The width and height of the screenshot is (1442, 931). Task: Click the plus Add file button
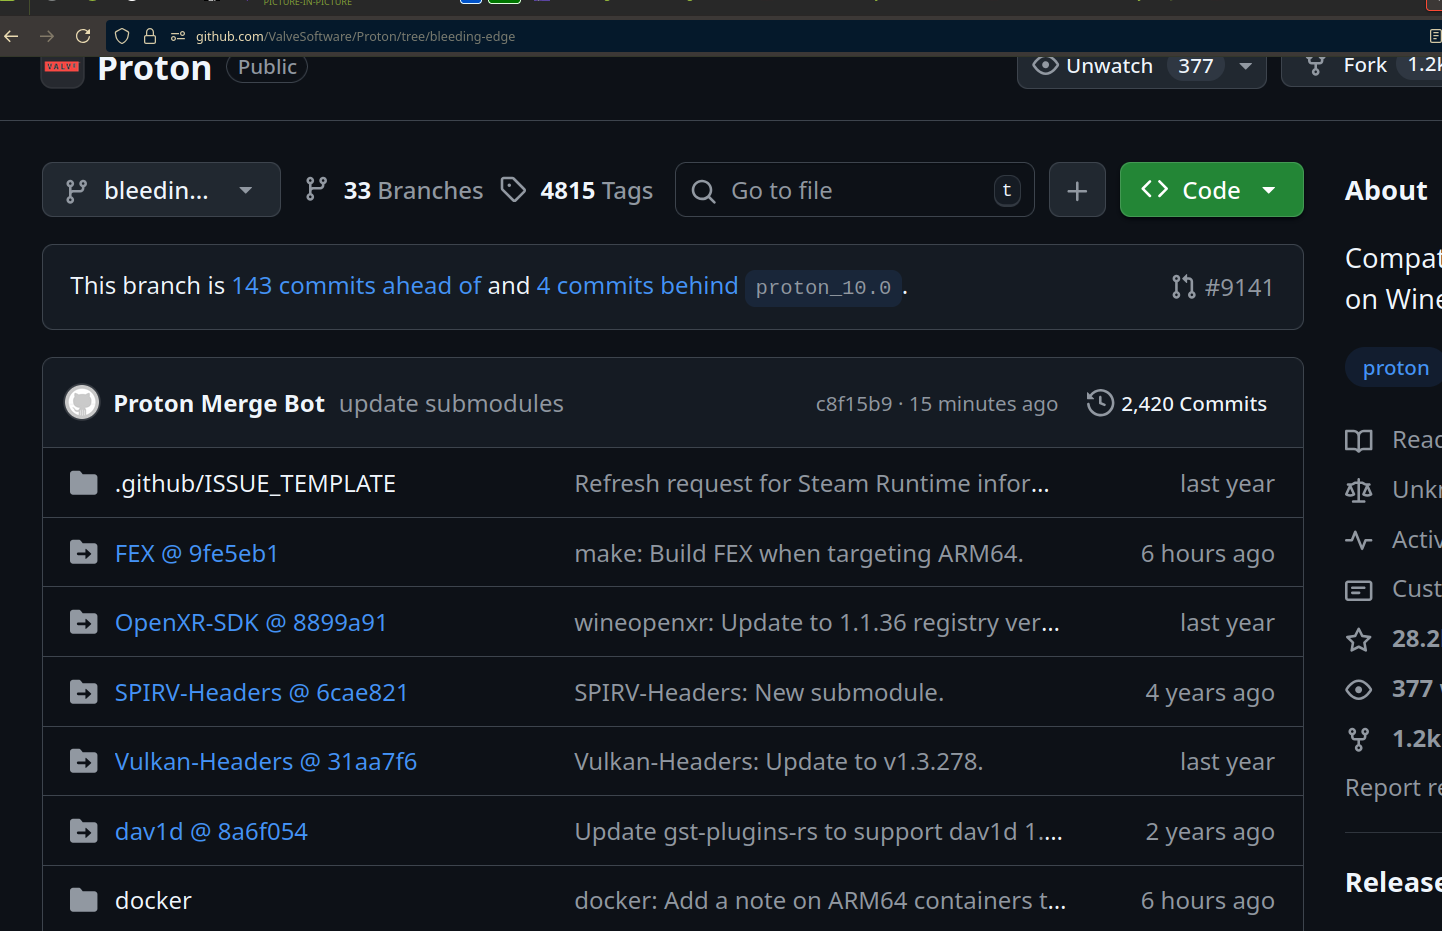point(1077,190)
